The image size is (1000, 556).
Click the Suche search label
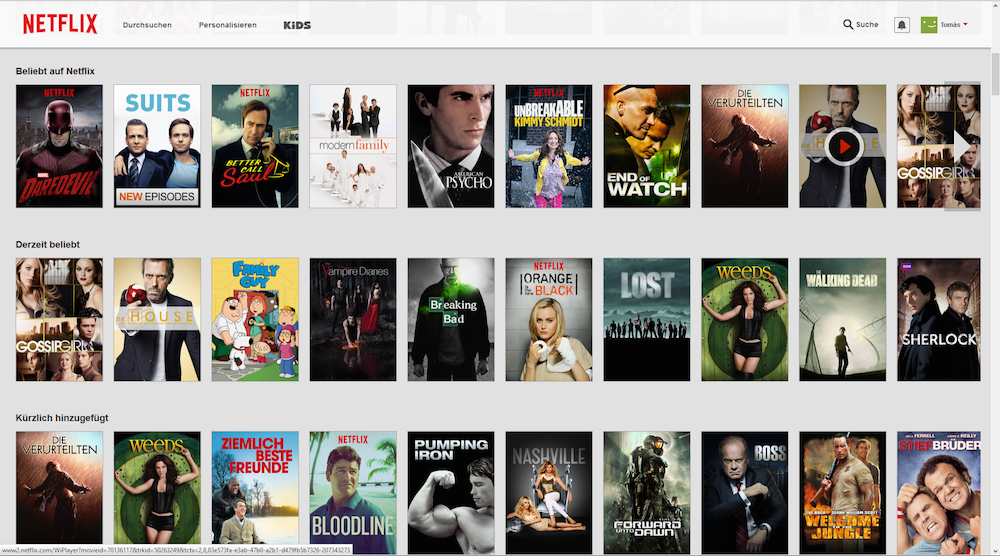coord(867,24)
